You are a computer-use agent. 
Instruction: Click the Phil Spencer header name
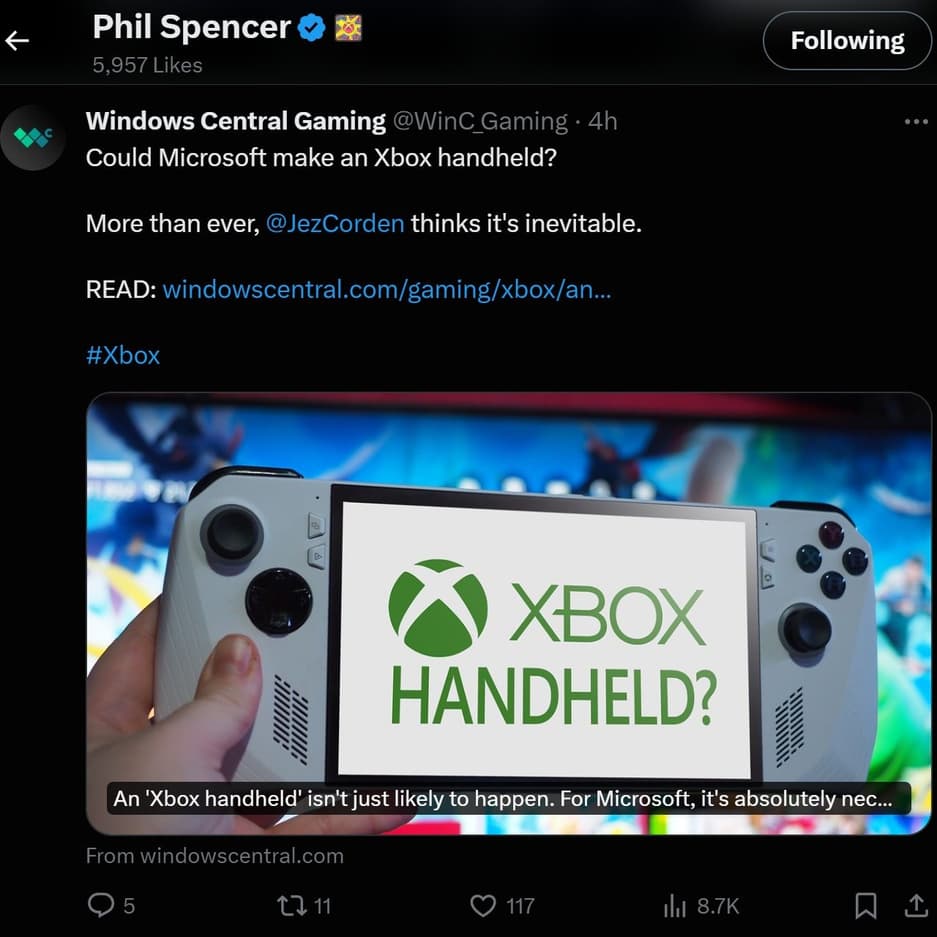[x=191, y=28]
